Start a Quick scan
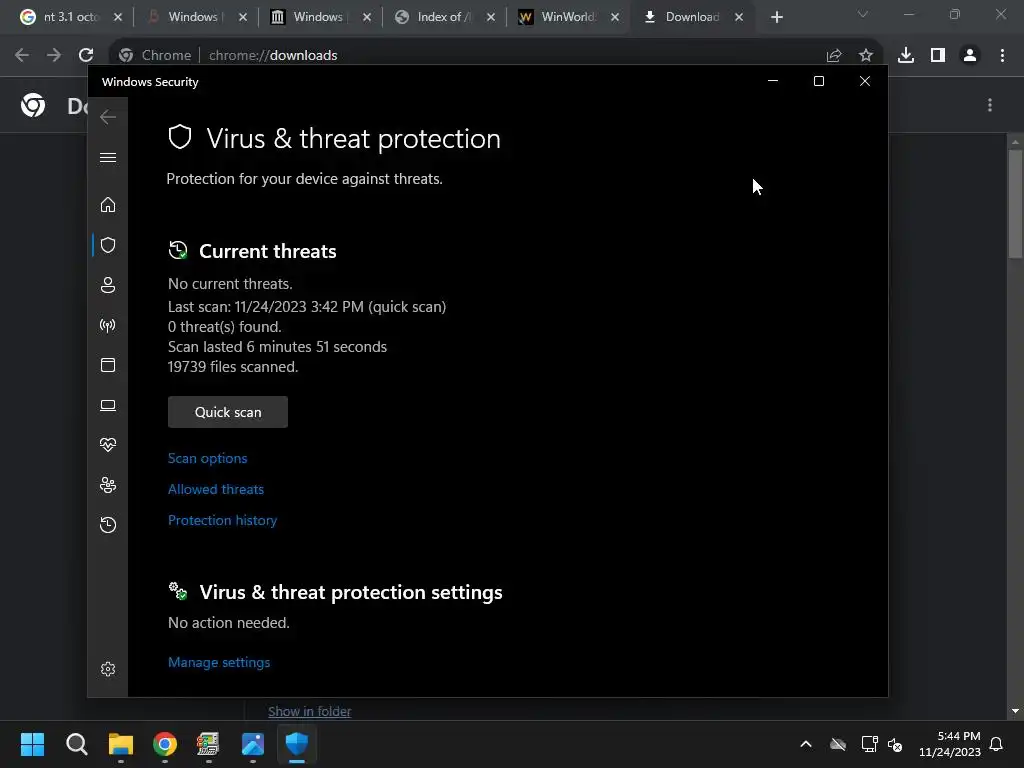 coord(228,412)
